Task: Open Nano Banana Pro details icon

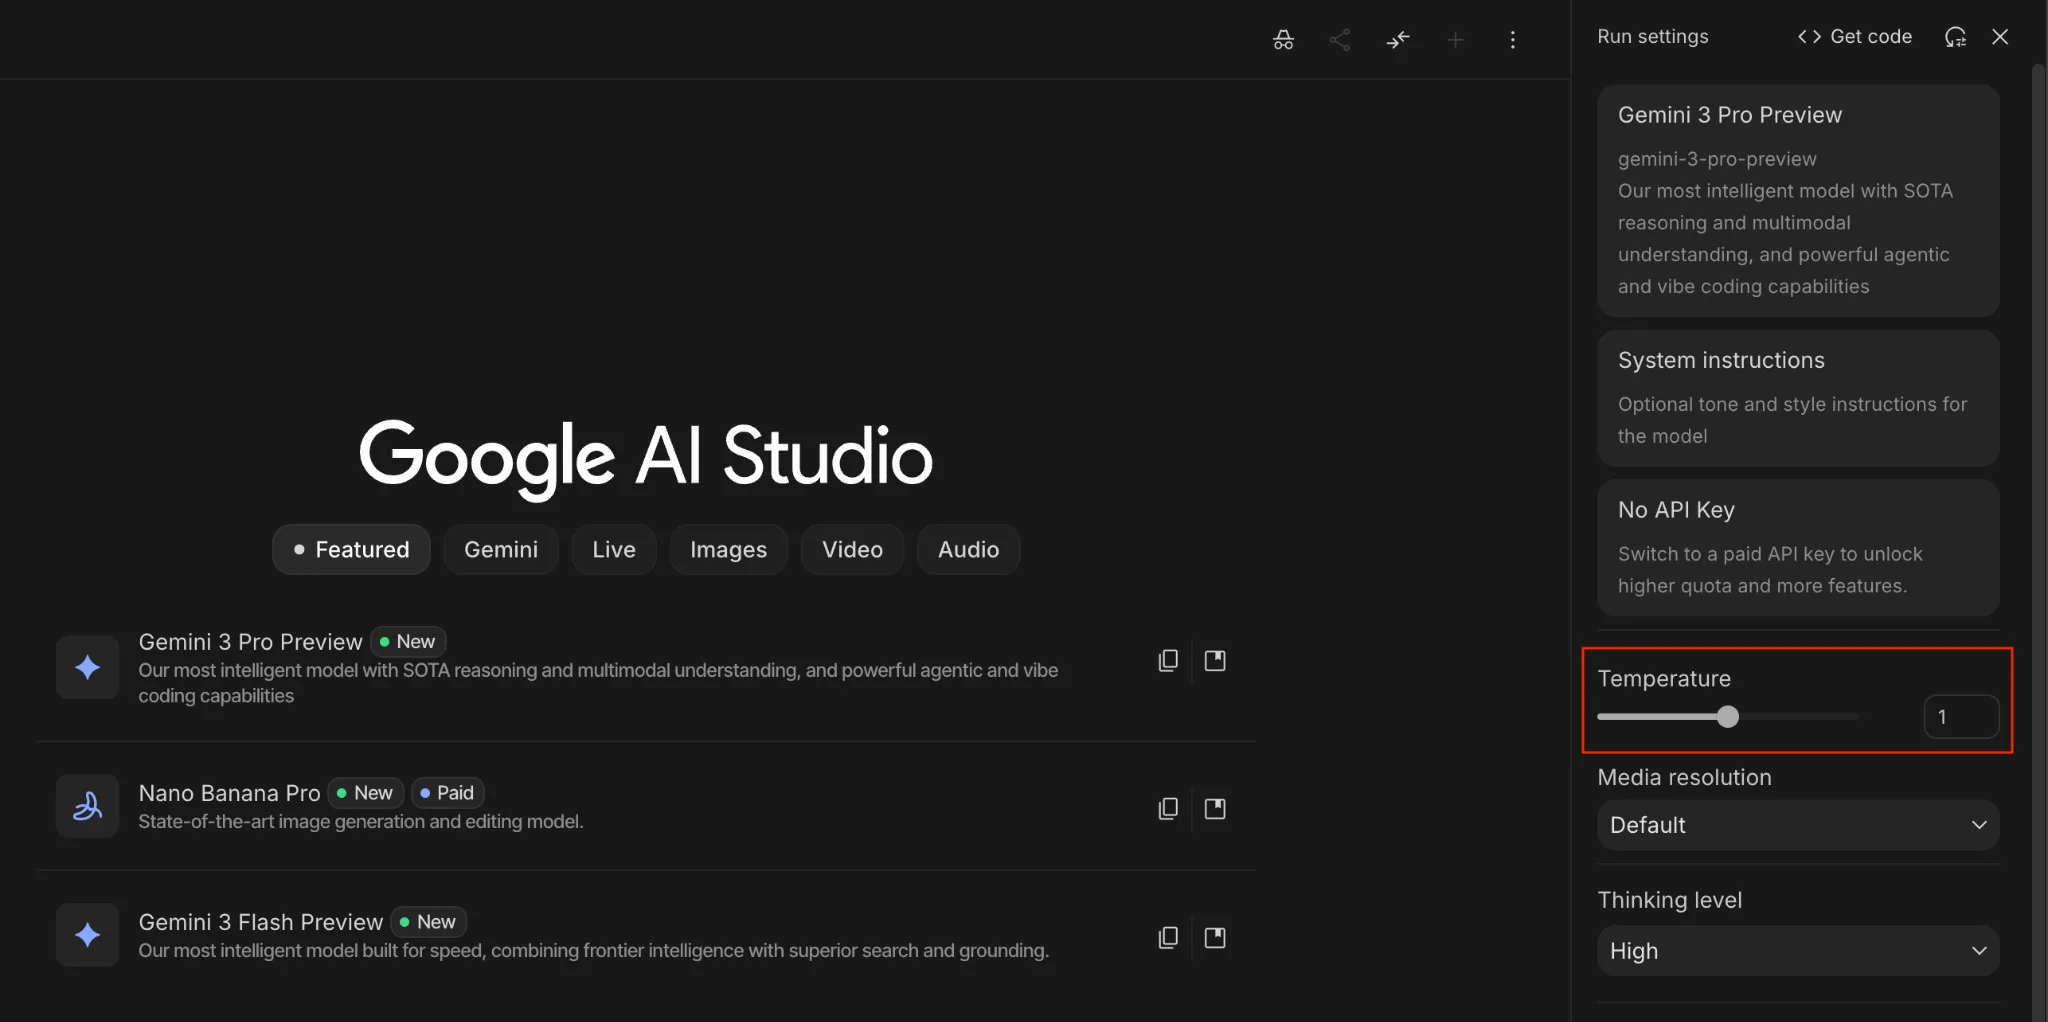Action: 1215,809
